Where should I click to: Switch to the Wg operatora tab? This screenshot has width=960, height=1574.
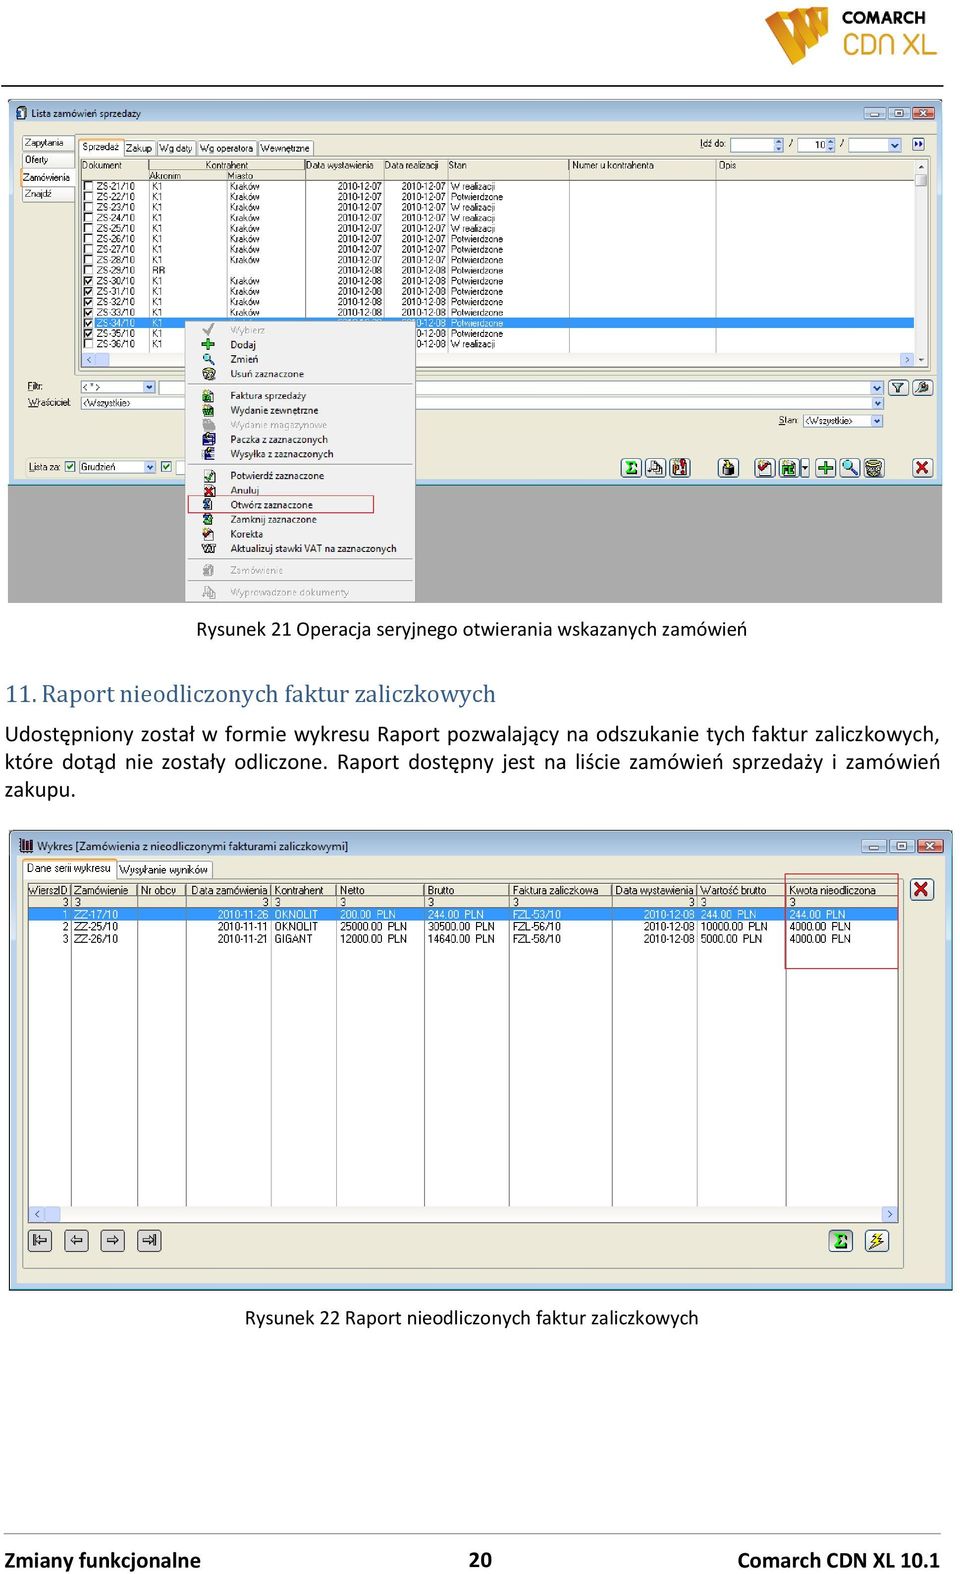(x=227, y=148)
